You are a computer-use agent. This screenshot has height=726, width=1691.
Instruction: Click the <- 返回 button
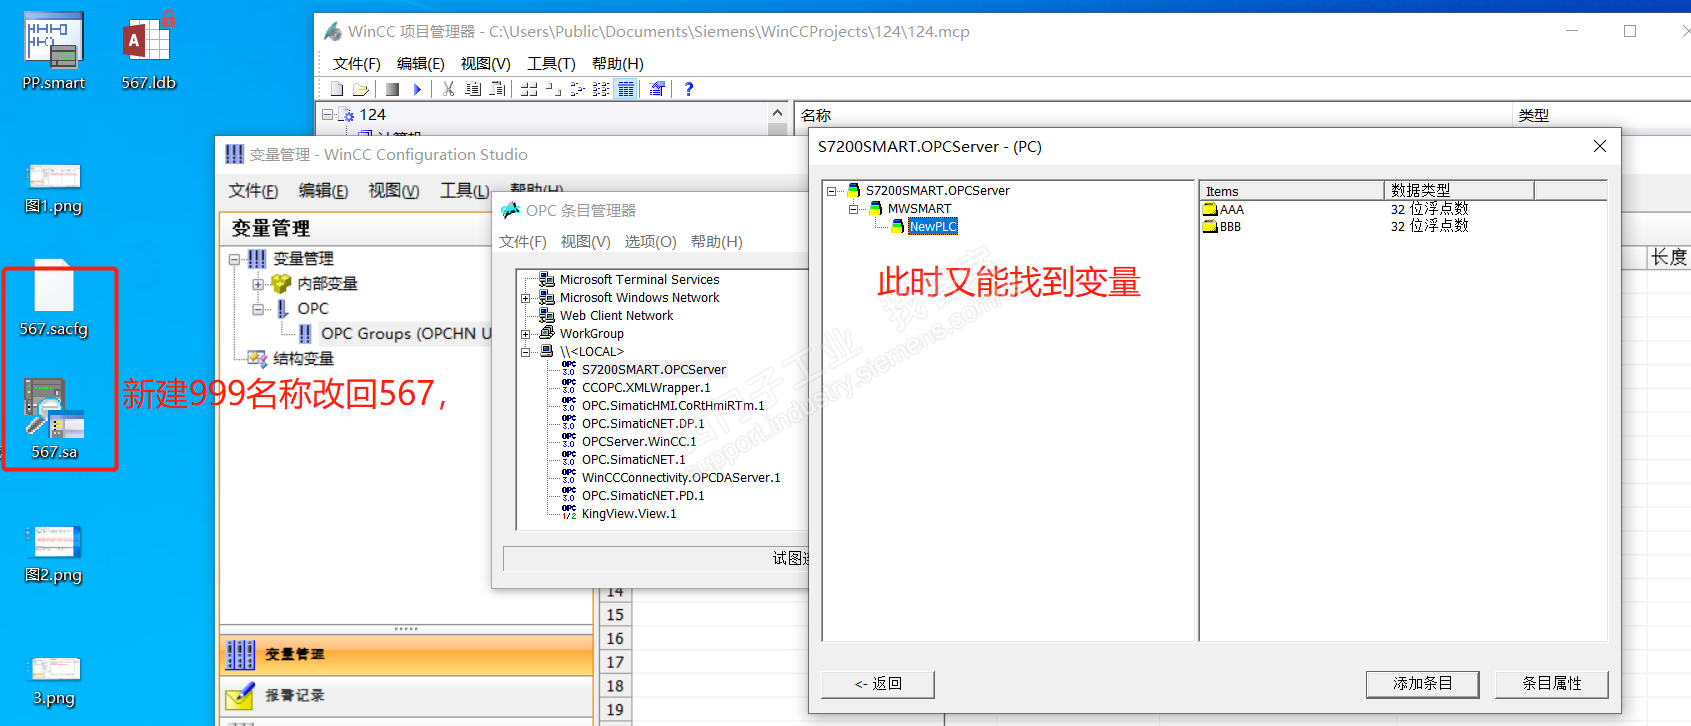tap(878, 684)
